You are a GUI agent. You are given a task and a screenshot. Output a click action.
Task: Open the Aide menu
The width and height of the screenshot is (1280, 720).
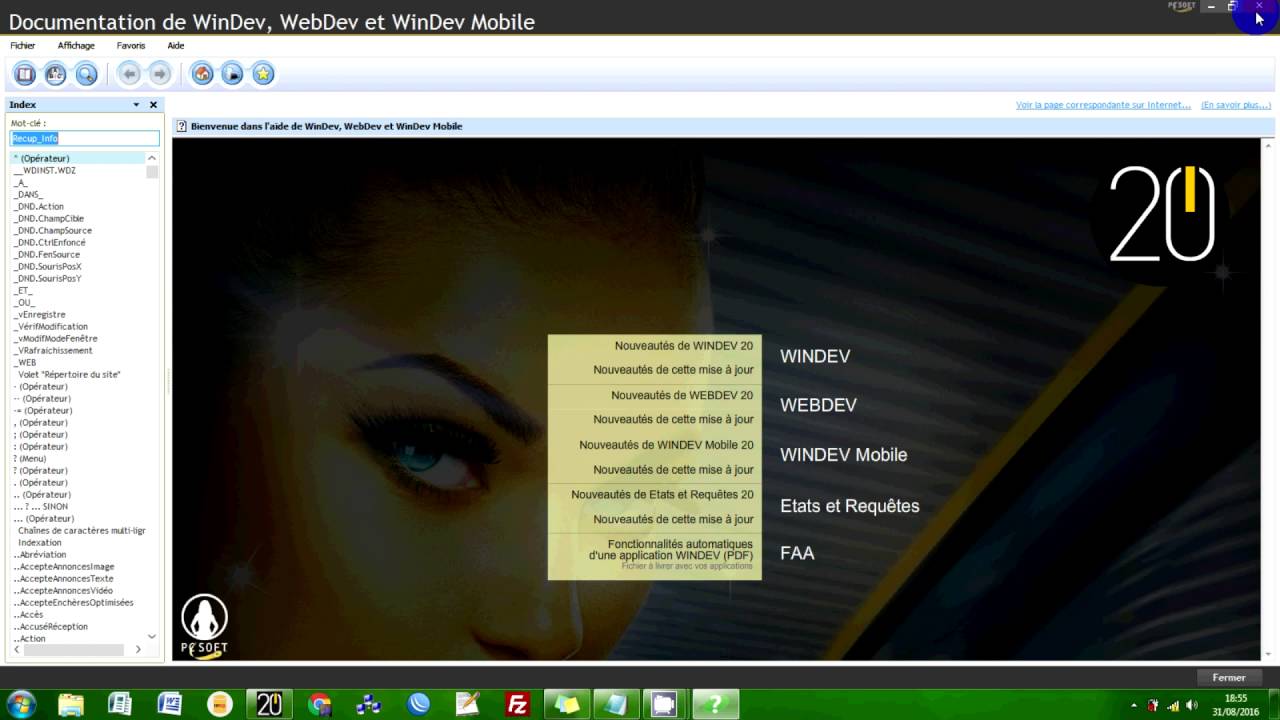(176, 45)
